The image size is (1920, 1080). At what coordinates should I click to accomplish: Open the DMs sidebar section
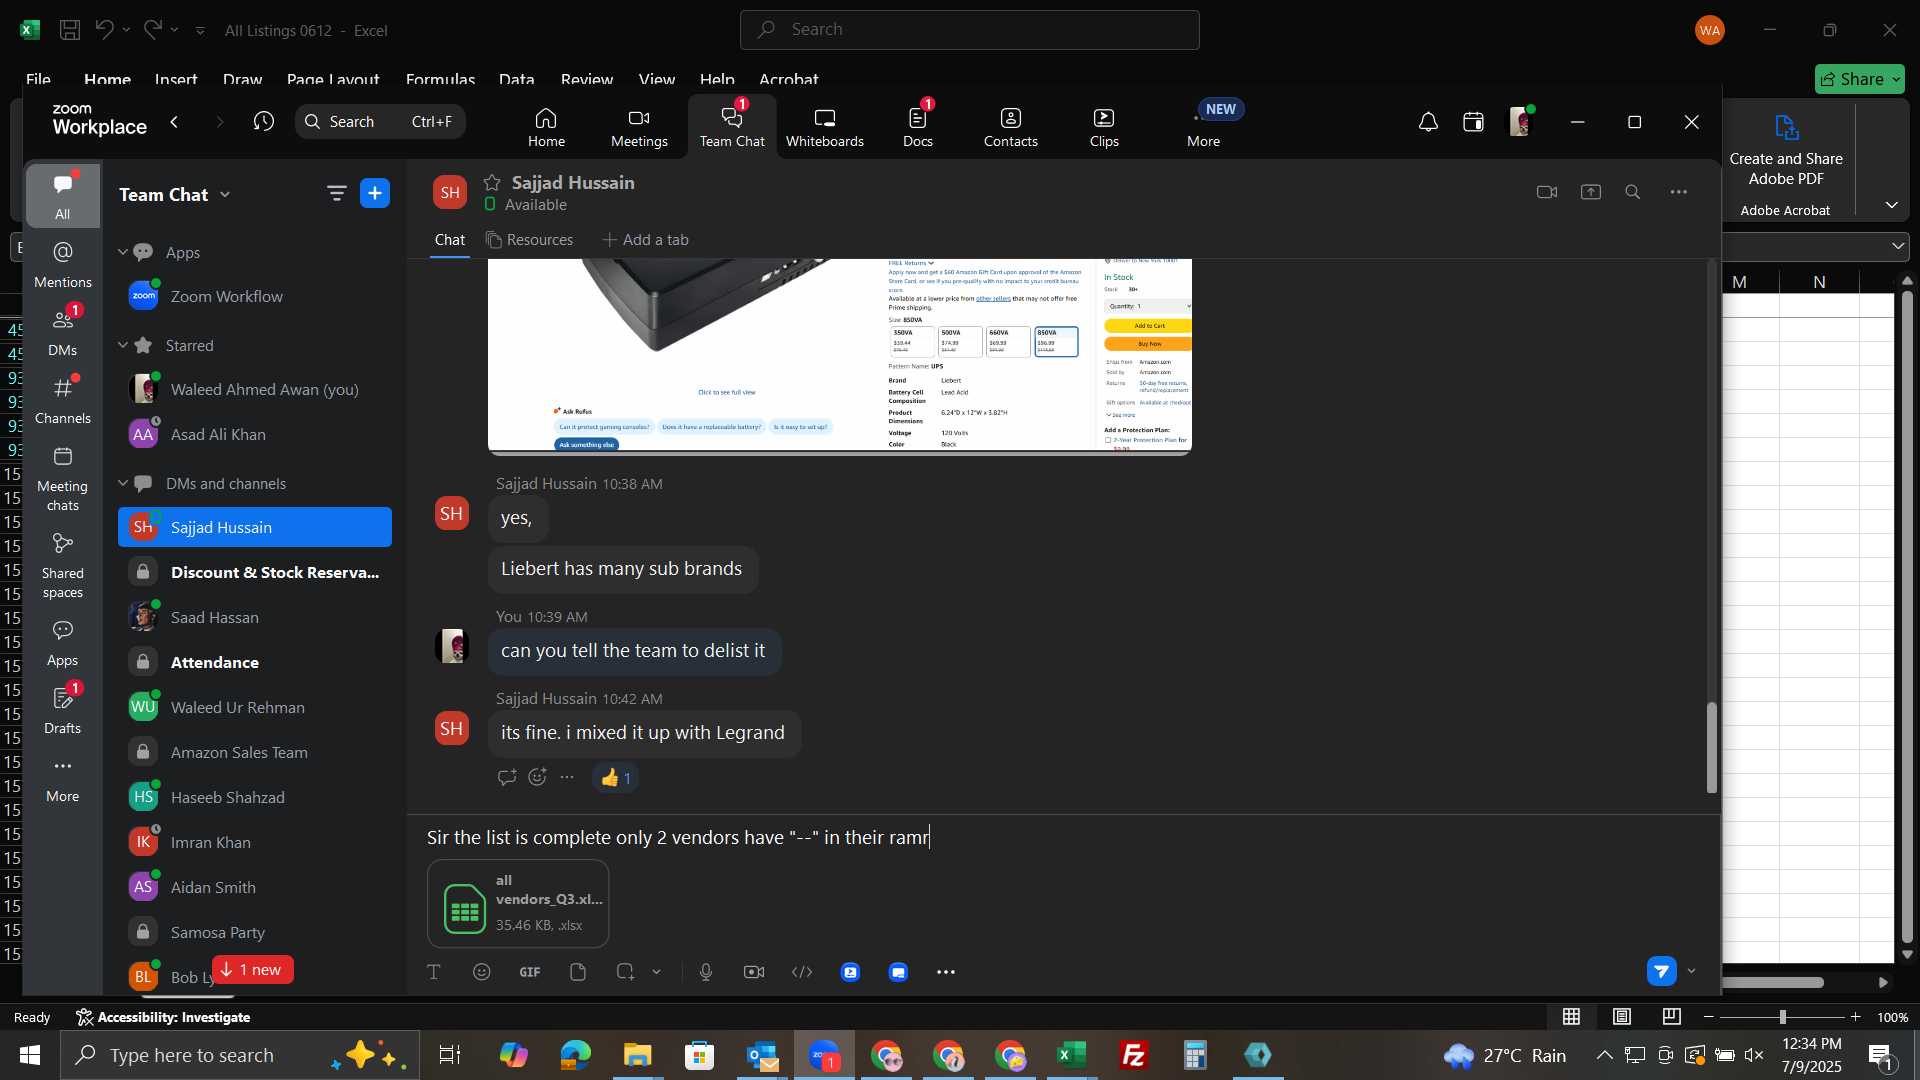tap(62, 332)
